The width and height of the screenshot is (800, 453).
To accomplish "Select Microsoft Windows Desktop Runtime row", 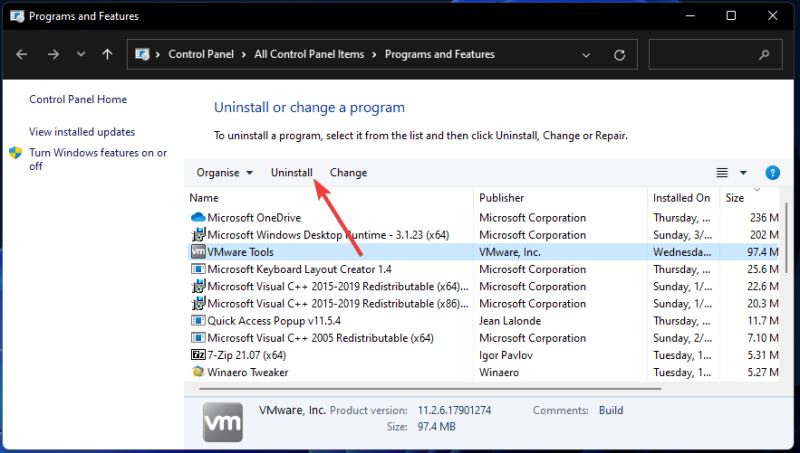I will pyautogui.click(x=483, y=235).
